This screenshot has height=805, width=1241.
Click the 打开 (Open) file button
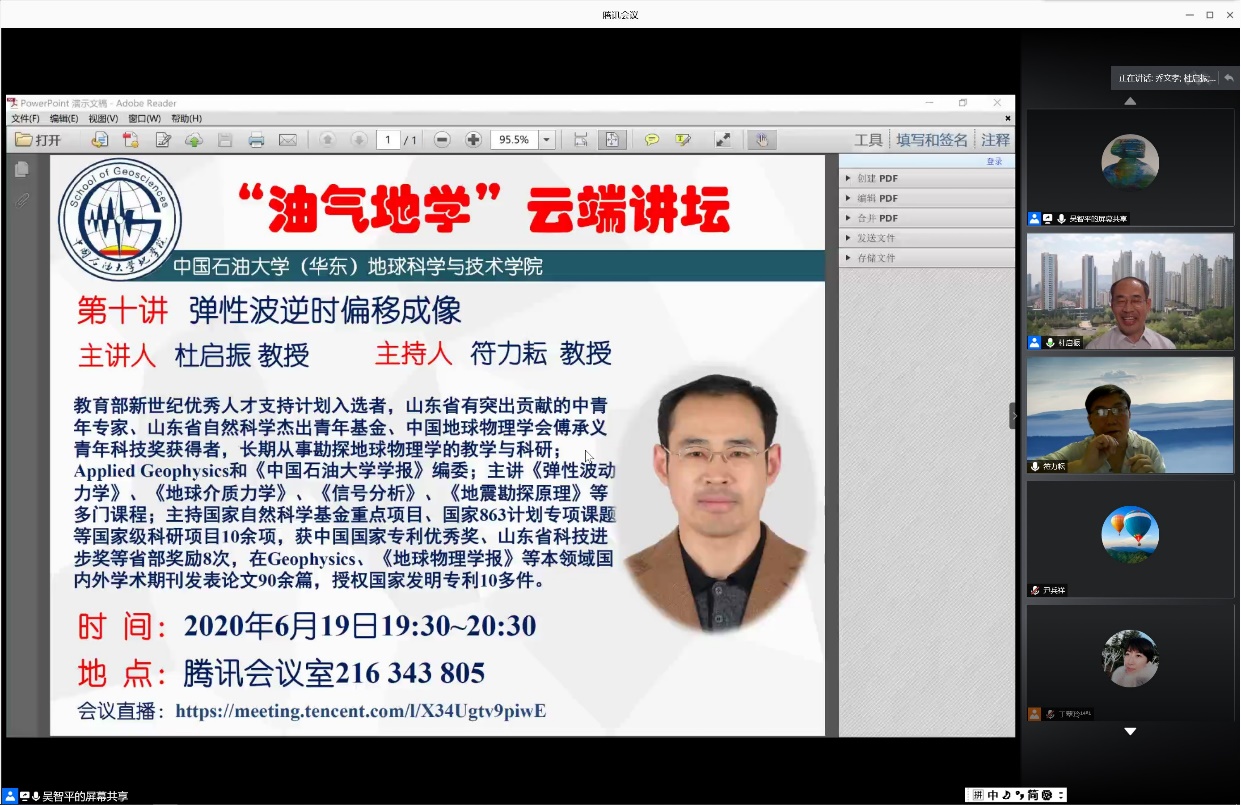tap(39, 140)
